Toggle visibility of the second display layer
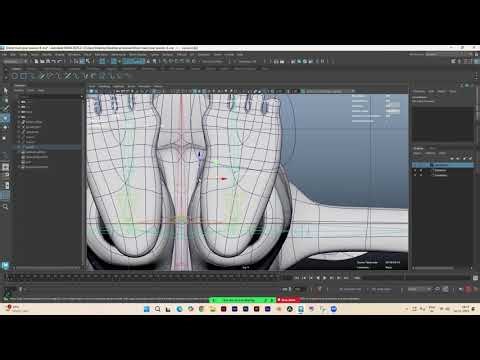 click(x=415, y=170)
